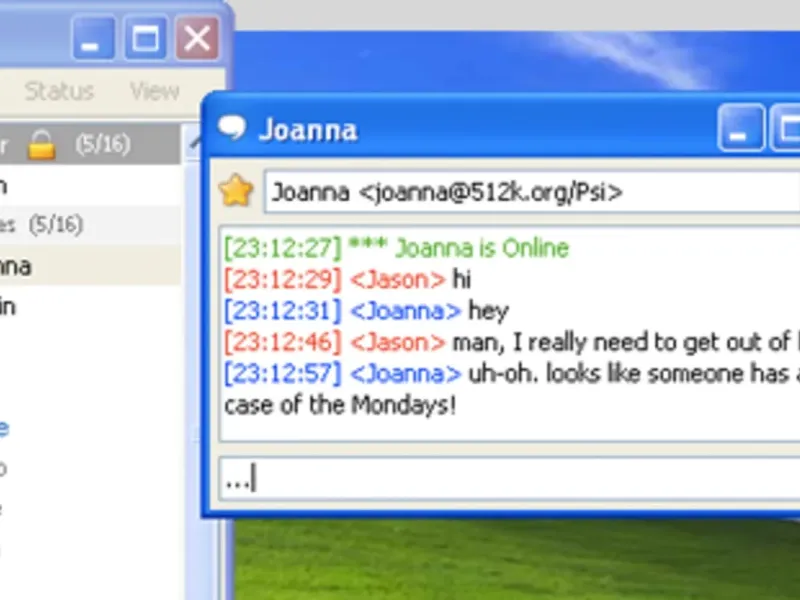The image size is (800, 600).
Task: Open the View menu in the roster window
Action: (x=155, y=91)
